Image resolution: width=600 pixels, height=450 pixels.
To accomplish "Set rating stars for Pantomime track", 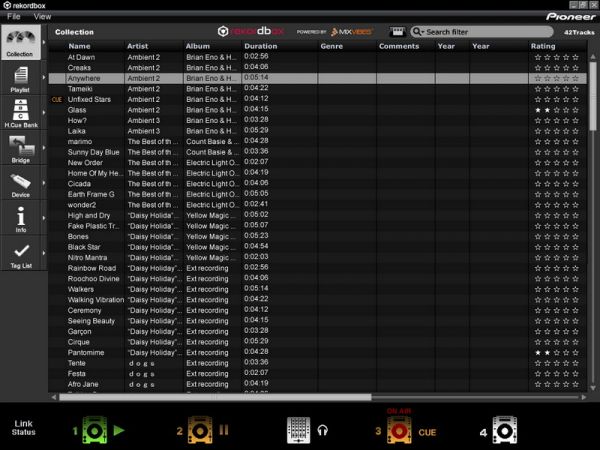I will pyautogui.click(x=557, y=353).
